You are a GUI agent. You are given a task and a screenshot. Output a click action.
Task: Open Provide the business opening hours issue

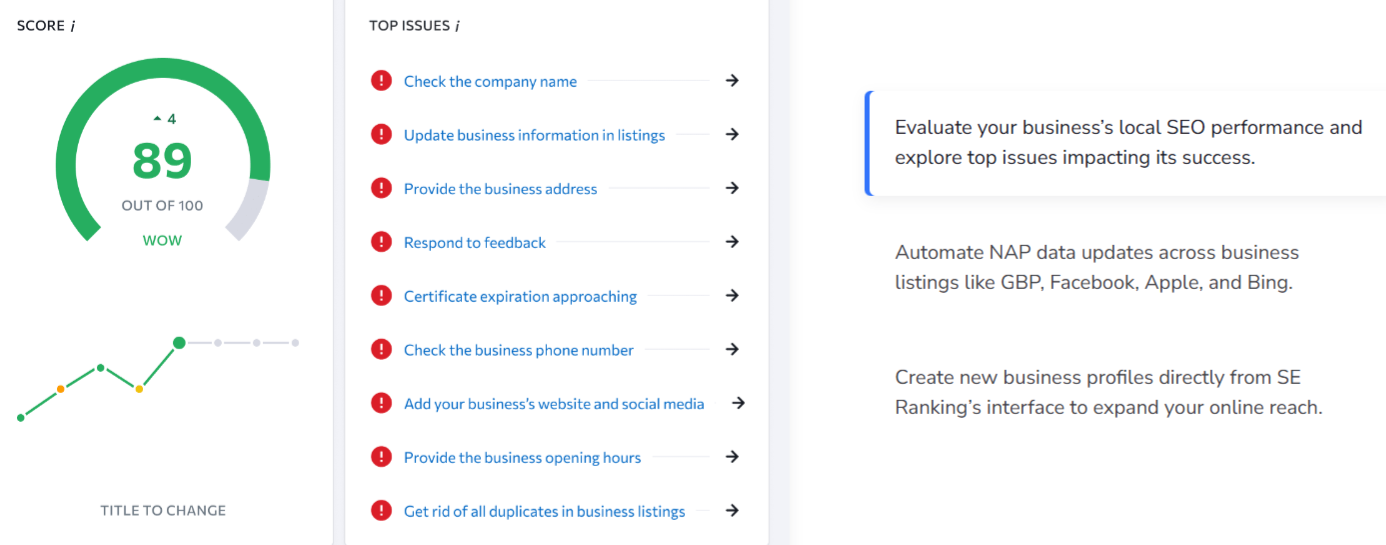(522, 458)
